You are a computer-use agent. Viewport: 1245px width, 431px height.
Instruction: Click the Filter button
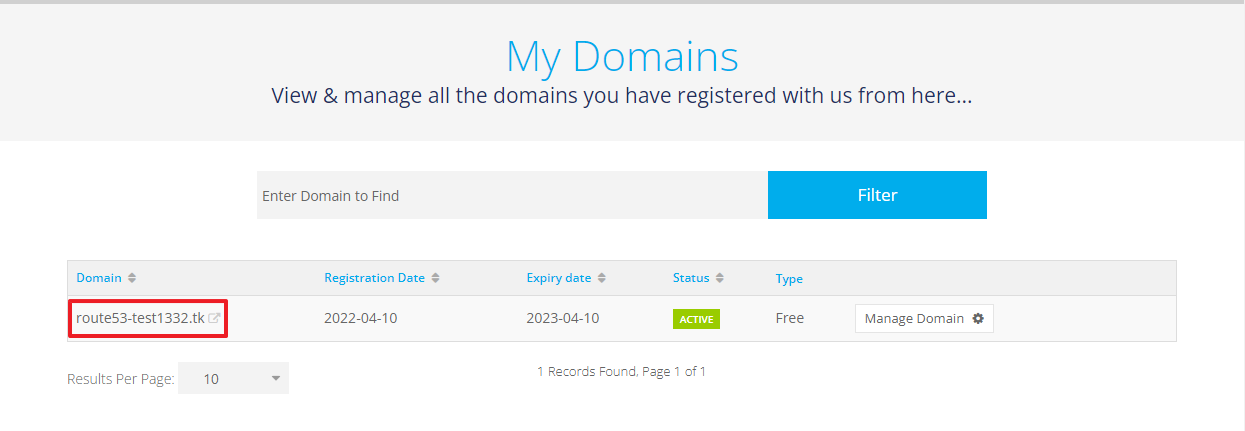[877, 195]
